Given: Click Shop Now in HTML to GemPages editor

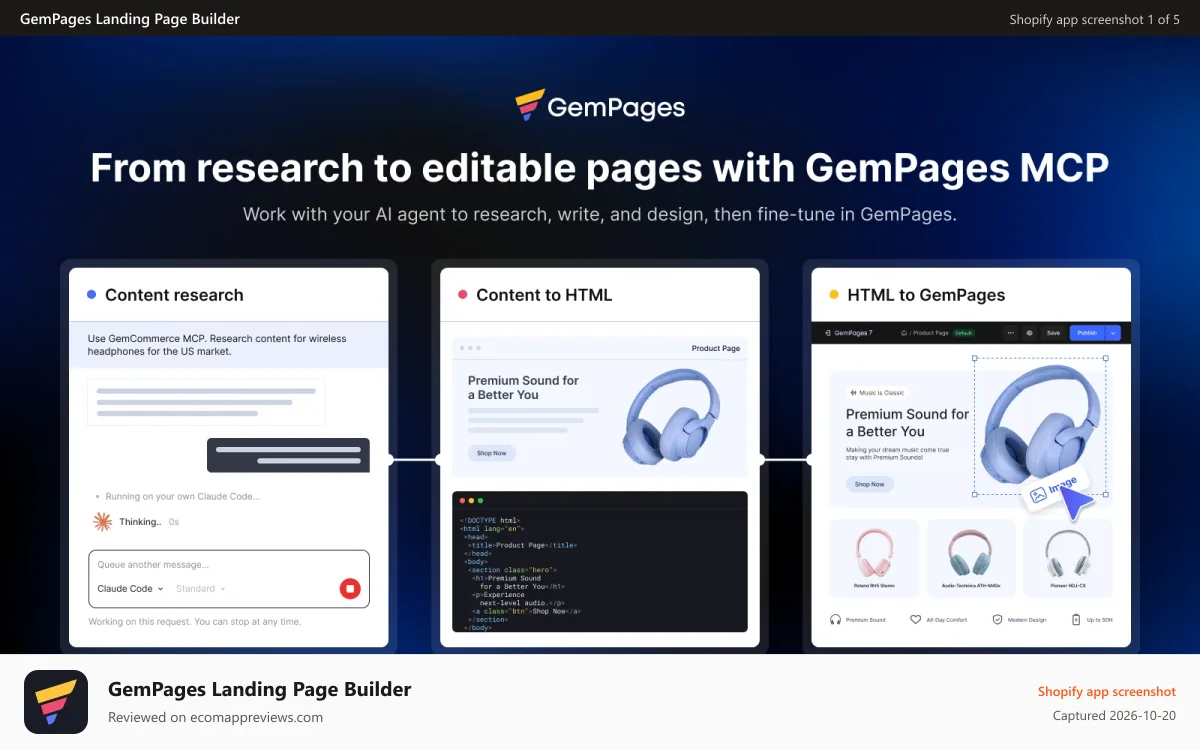Looking at the screenshot, I should click(x=870, y=484).
